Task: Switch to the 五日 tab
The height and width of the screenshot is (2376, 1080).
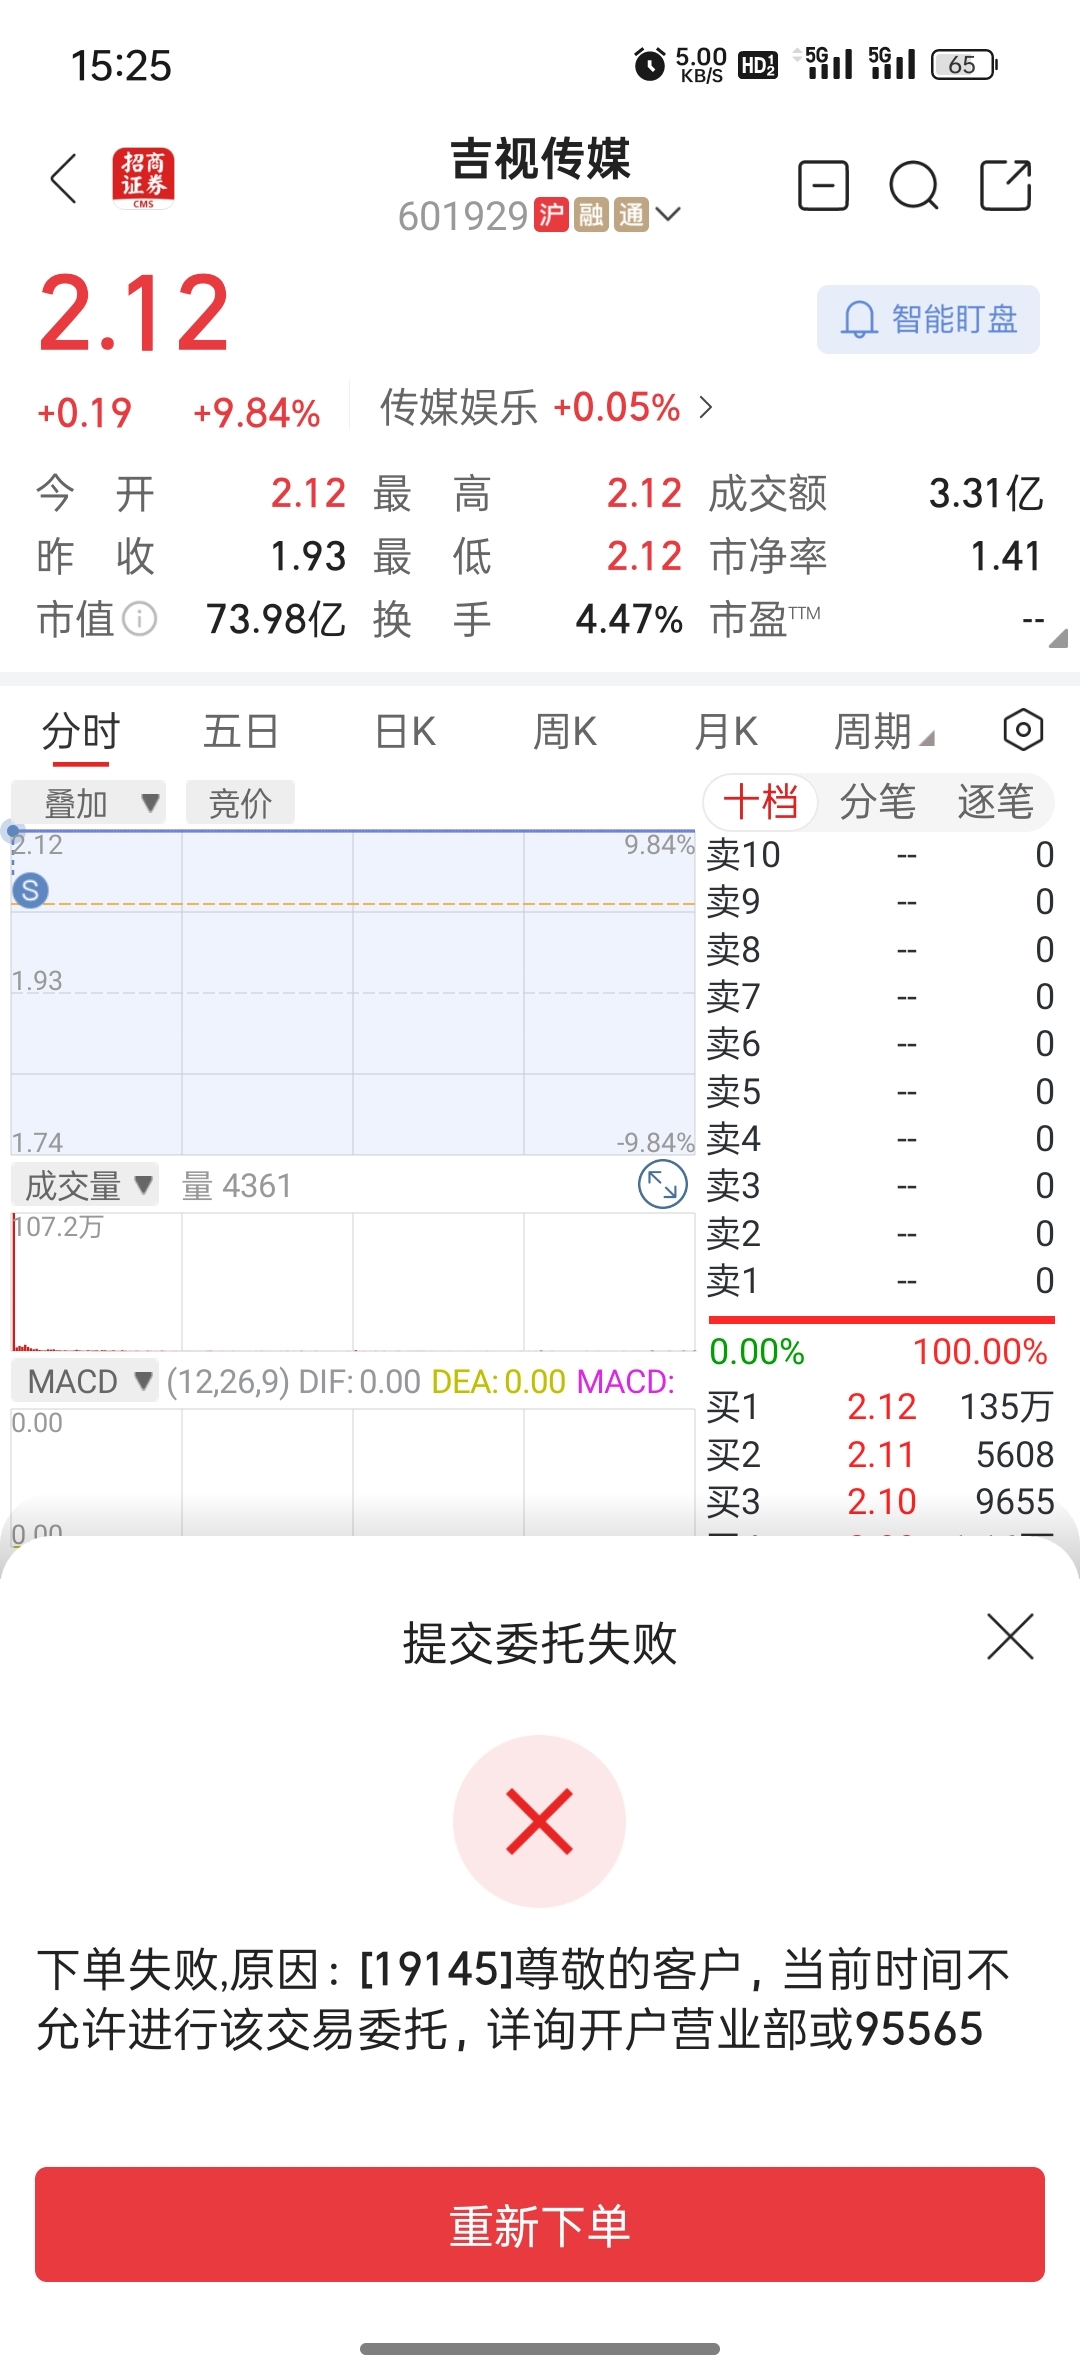Action: (240, 731)
